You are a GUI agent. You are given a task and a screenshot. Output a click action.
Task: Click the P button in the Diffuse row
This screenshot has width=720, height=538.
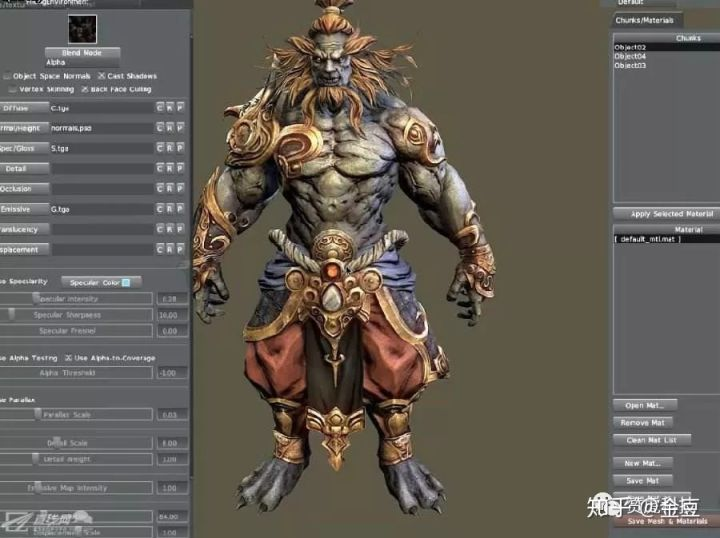pos(180,108)
